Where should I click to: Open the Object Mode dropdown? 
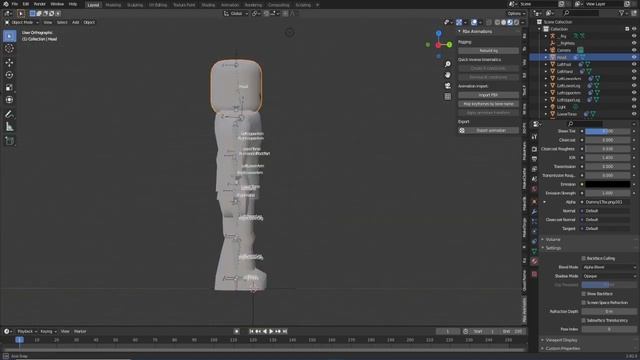click(x=22, y=22)
